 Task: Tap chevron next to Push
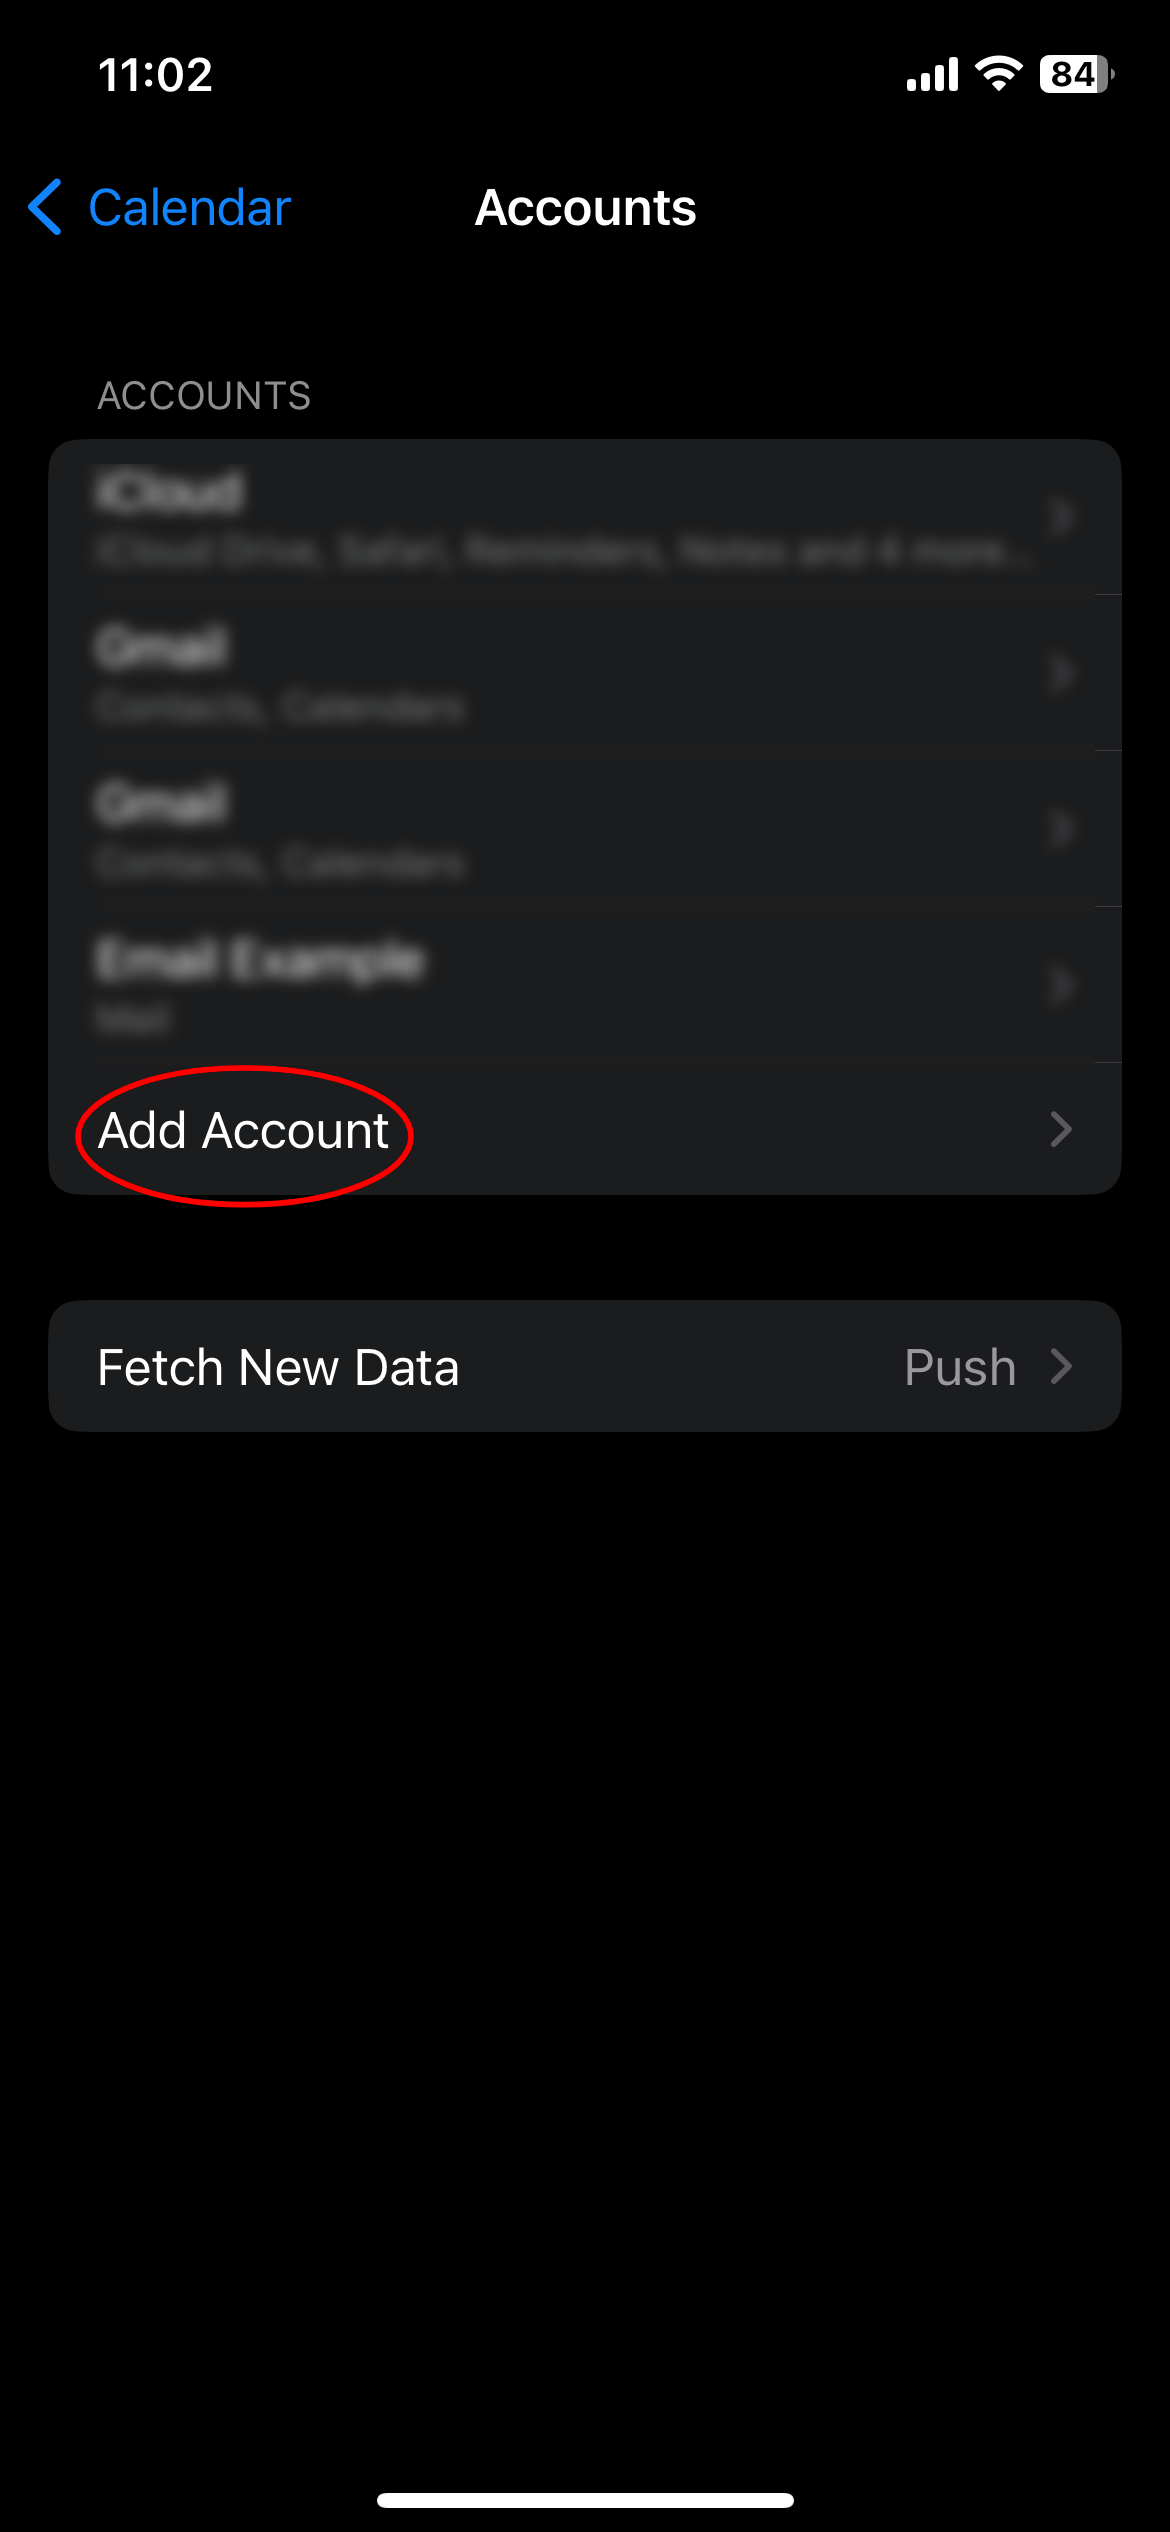(1061, 1366)
